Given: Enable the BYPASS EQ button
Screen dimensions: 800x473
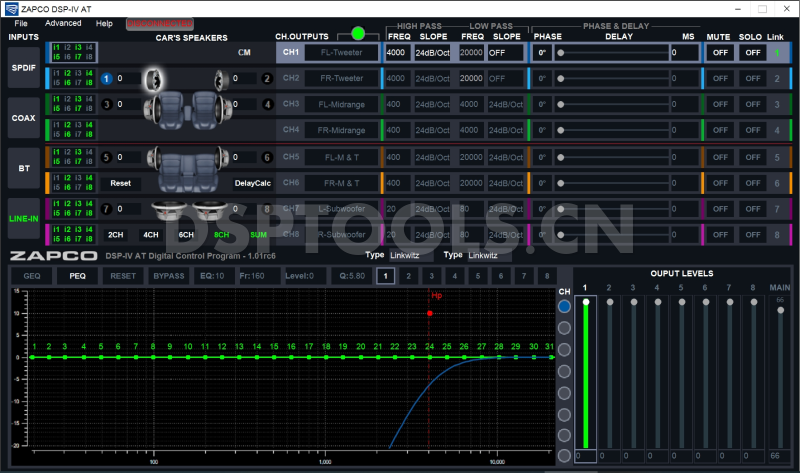Looking at the screenshot, I should [168, 275].
